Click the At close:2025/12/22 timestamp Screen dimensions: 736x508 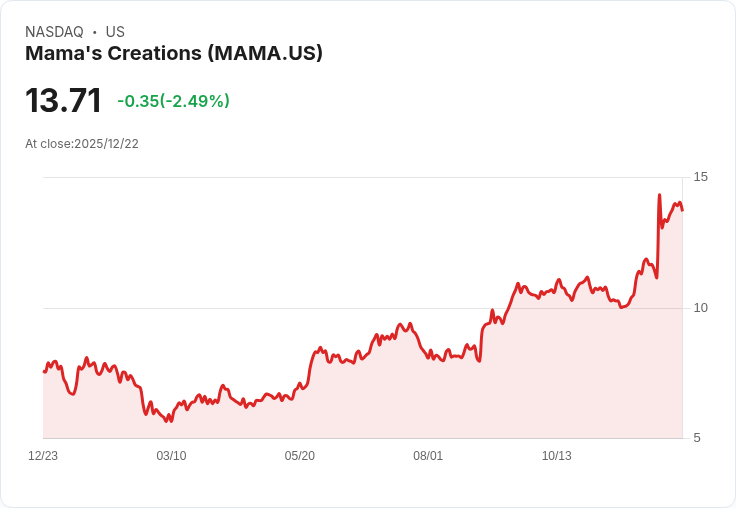coord(82,144)
